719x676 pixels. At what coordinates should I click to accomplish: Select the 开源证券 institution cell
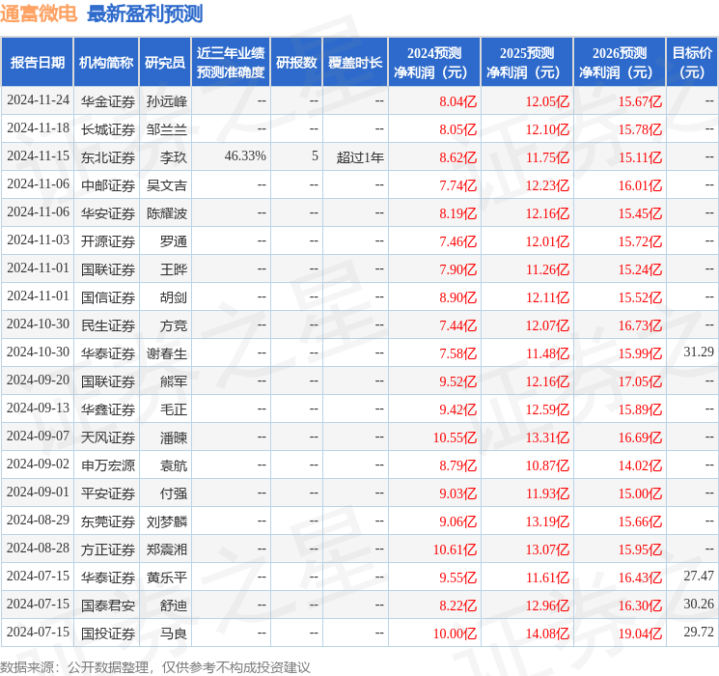click(x=108, y=241)
